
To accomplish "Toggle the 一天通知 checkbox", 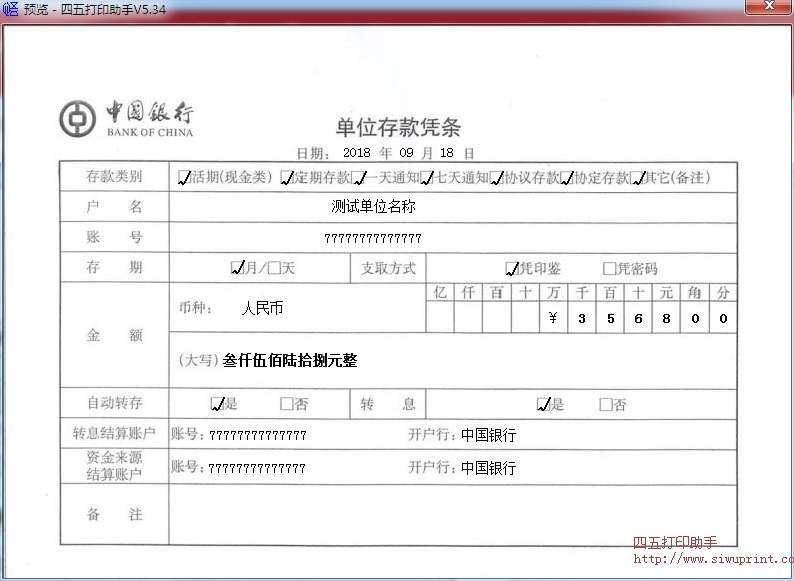I will coord(358,178).
